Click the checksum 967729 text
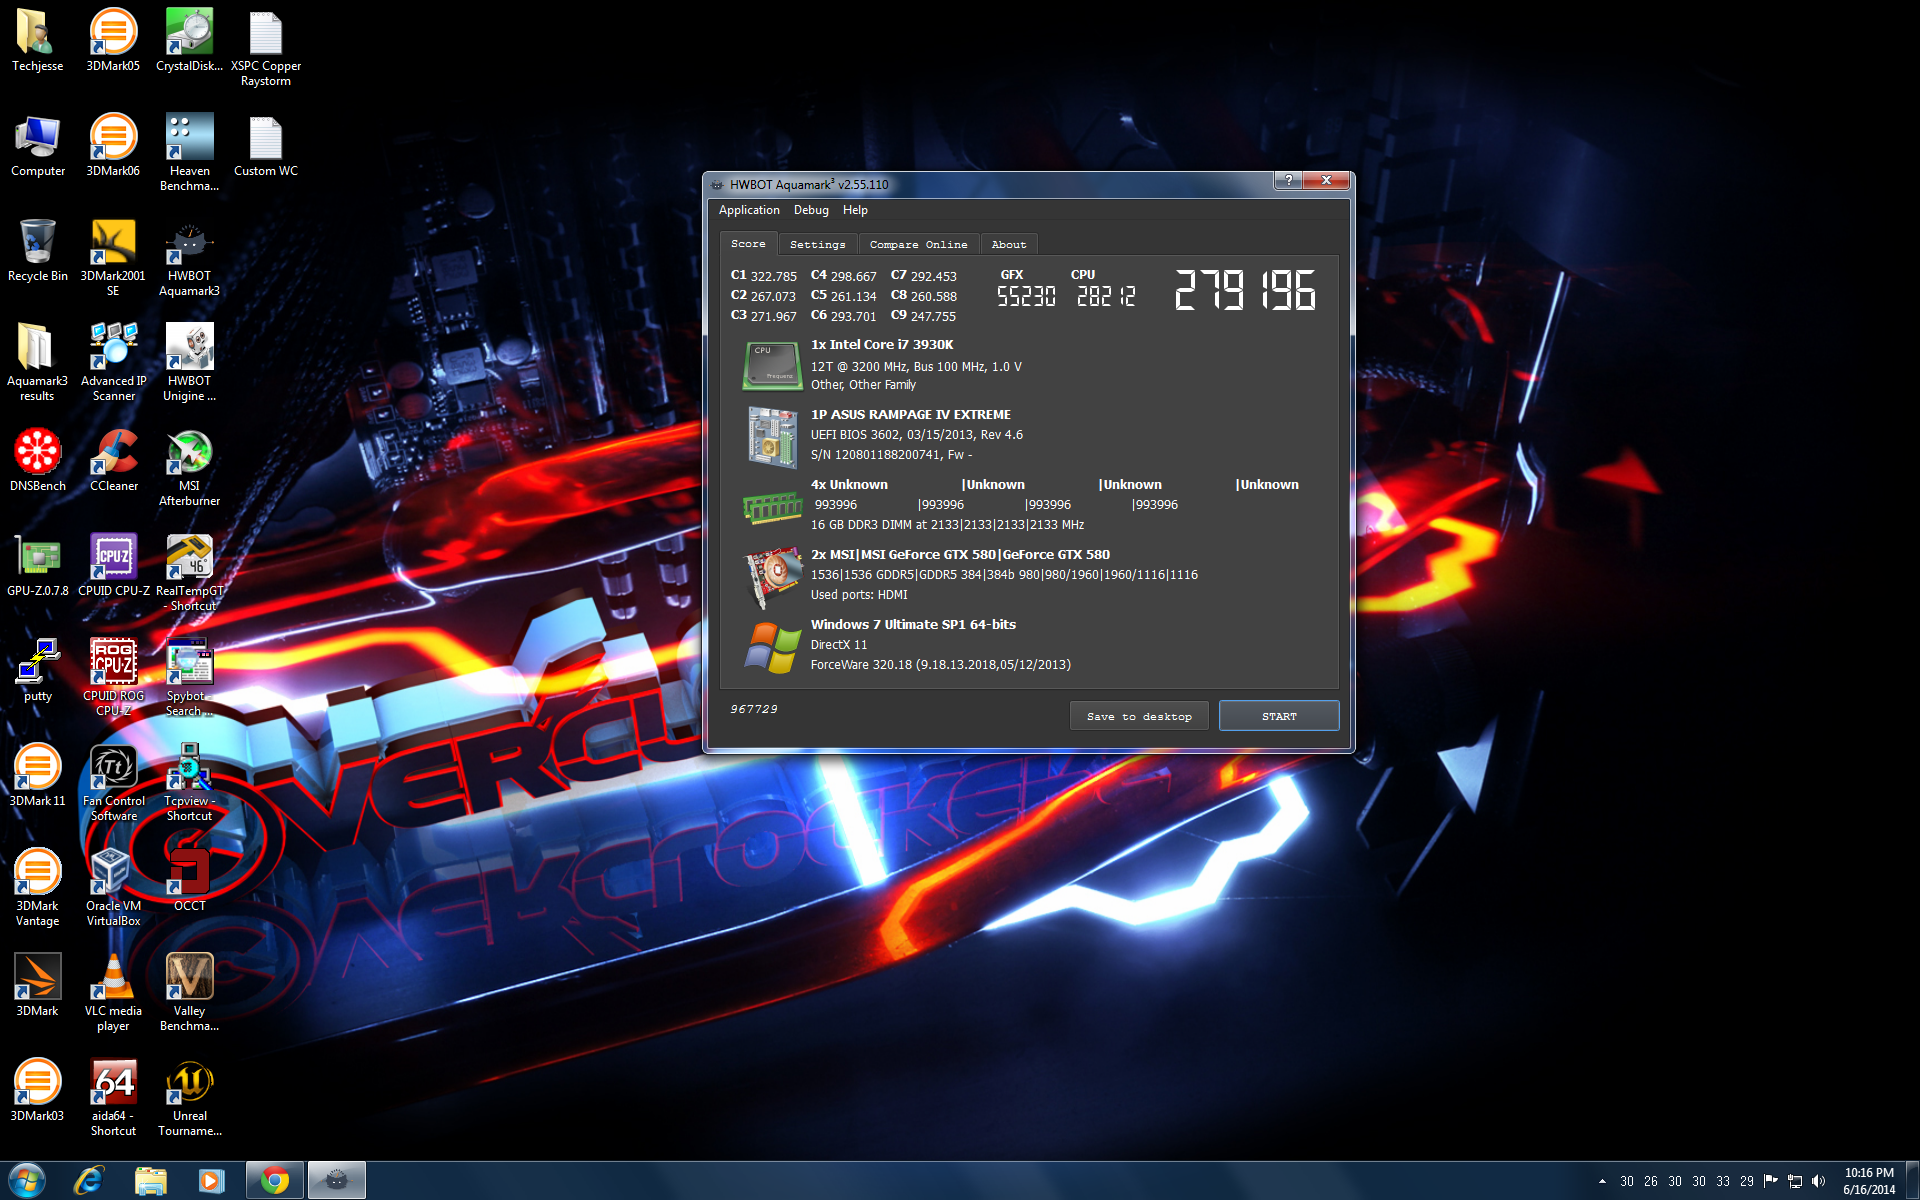The height and width of the screenshot is (1200, 1920). pyautogui.click(x=754, y=709)
